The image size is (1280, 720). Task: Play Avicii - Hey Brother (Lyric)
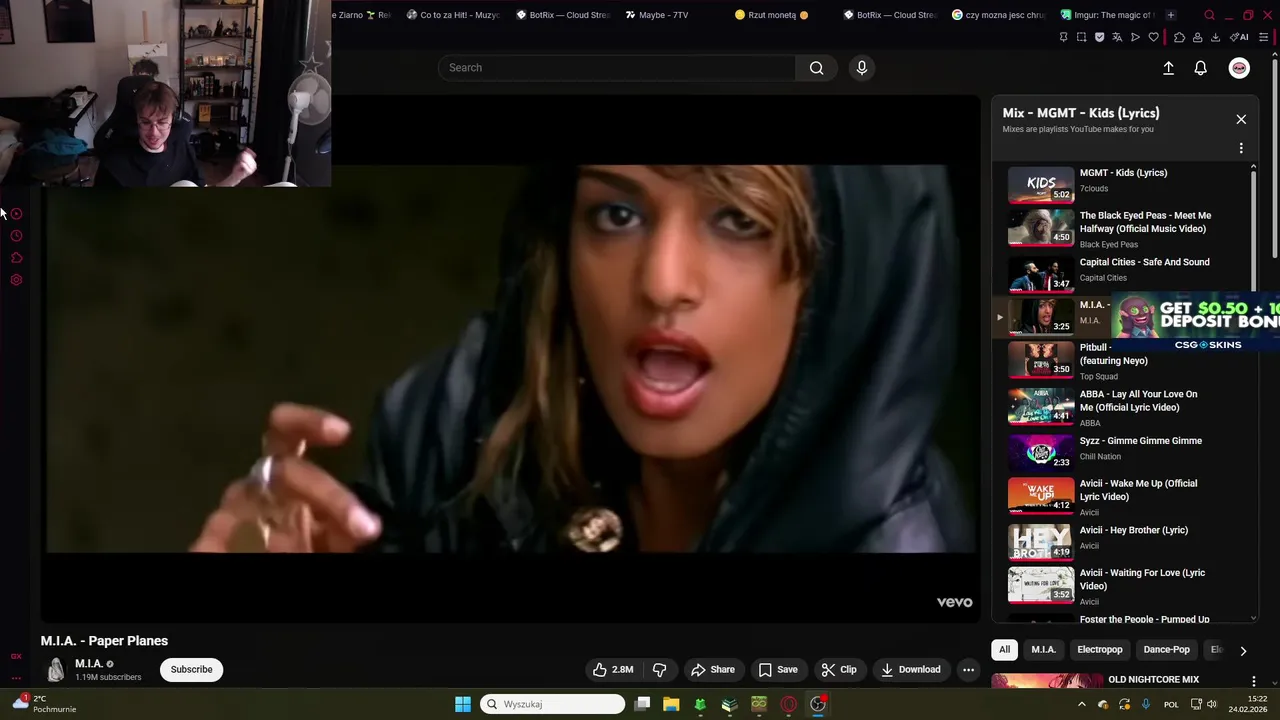click(1122, 541)
